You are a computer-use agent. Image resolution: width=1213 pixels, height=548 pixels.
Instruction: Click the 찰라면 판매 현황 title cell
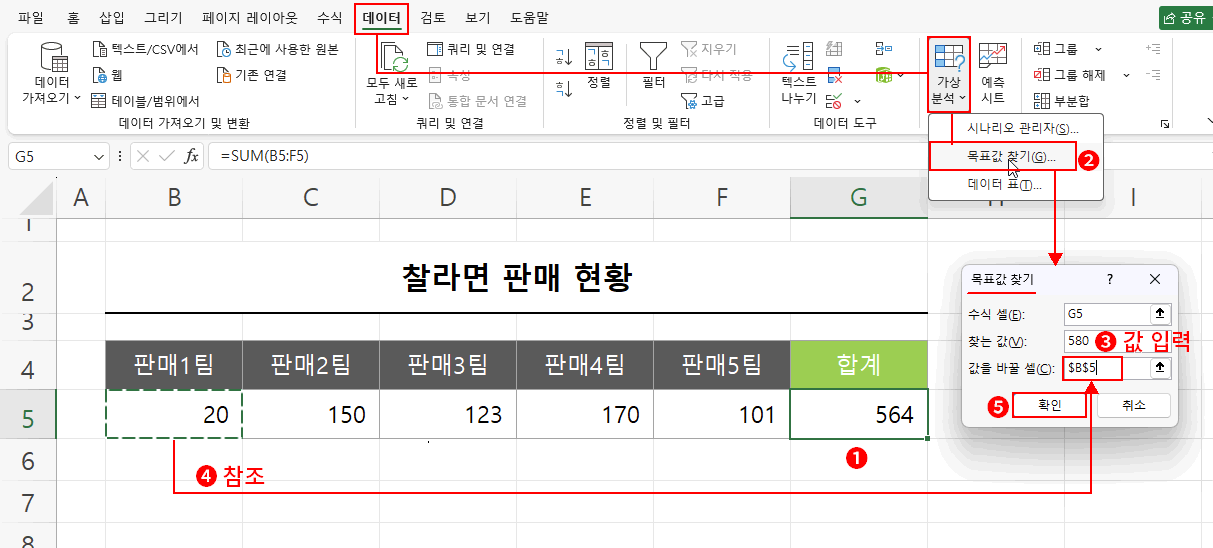pos(516,276)
